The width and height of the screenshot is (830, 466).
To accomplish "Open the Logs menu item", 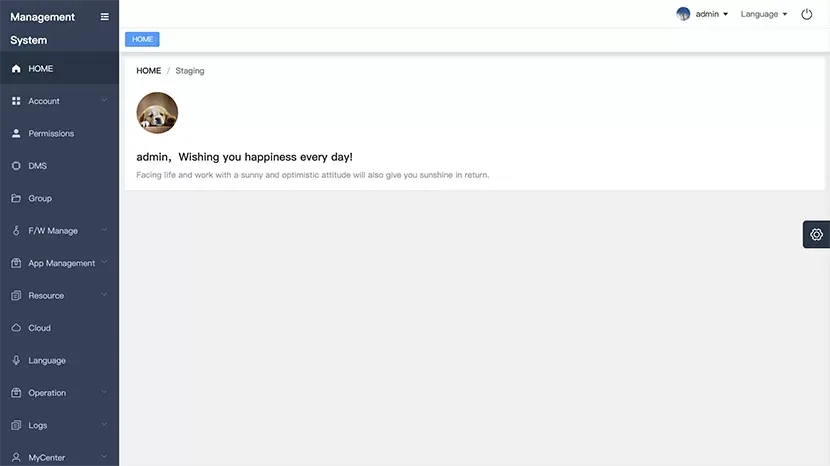I will [59, 425].
